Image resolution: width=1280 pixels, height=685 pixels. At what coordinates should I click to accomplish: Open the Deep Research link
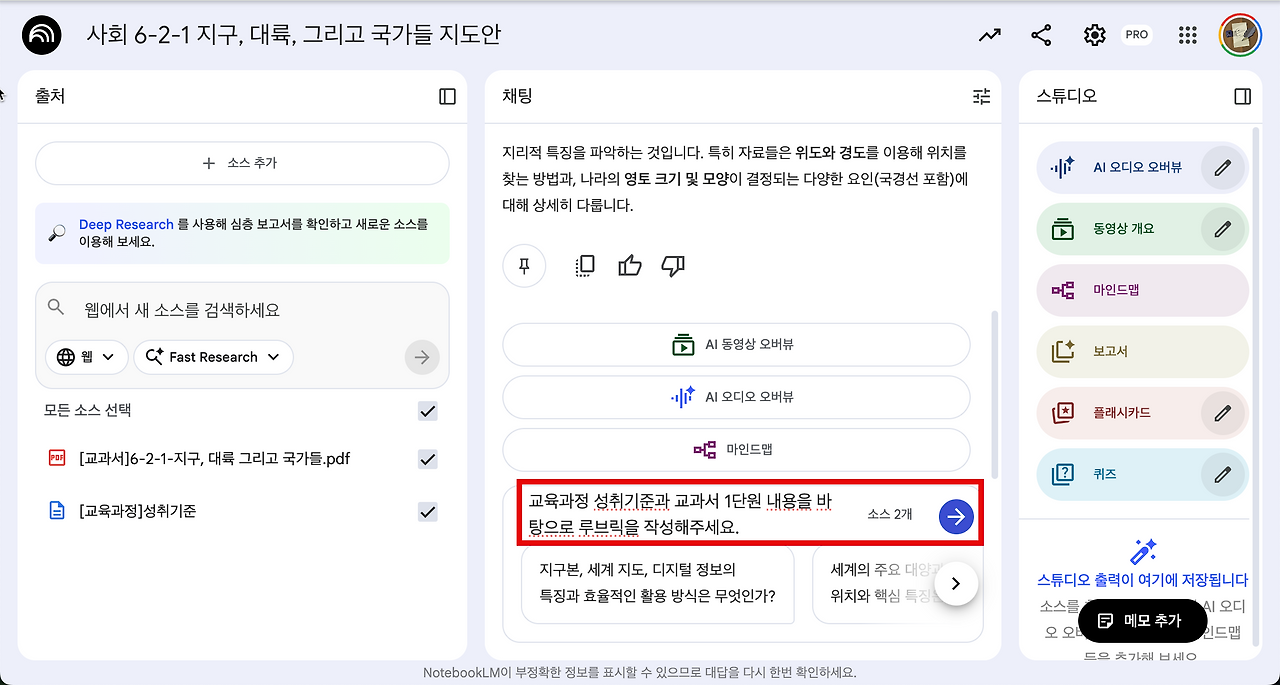pyautogui.click(x=126, y=224)
